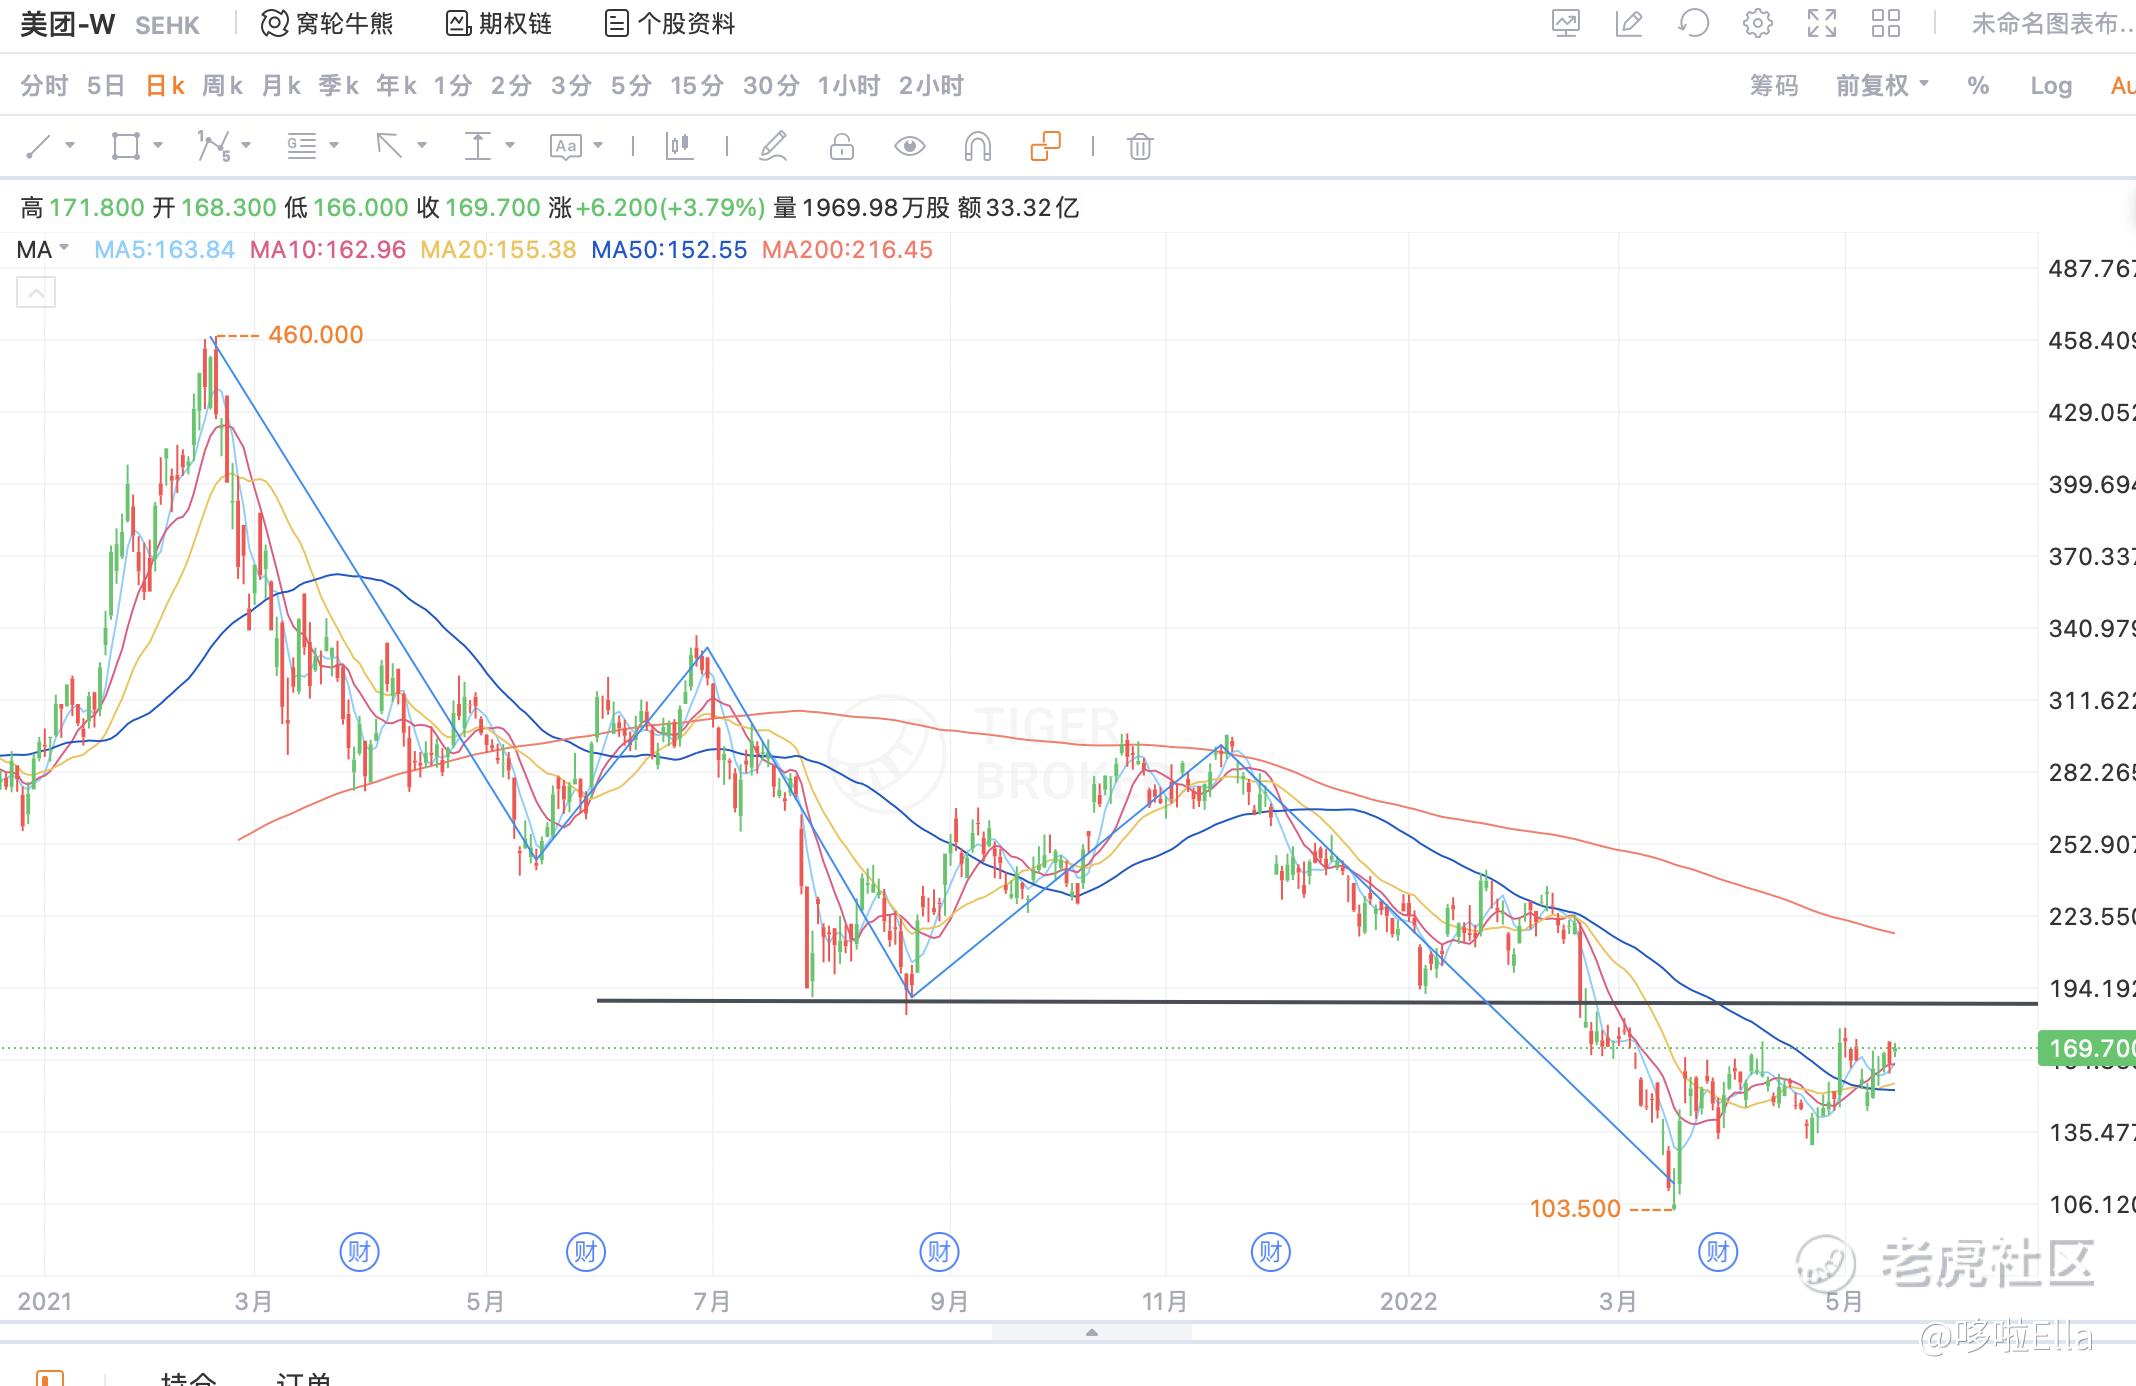Image resolution: width=2136 pixels, height=1386 pixels.
Task: Select the trend line drawing tool
Action: tap(38, 147)
